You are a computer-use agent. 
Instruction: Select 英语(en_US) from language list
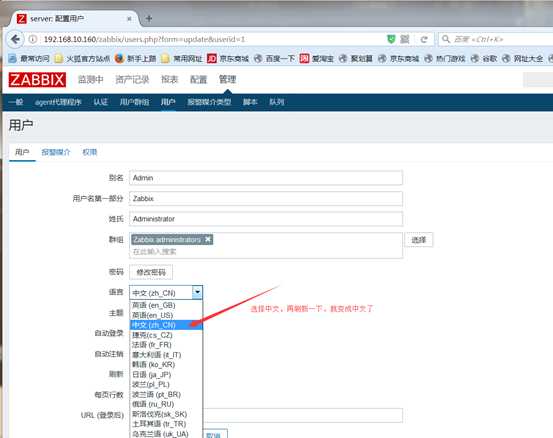(x=166, y=315)
